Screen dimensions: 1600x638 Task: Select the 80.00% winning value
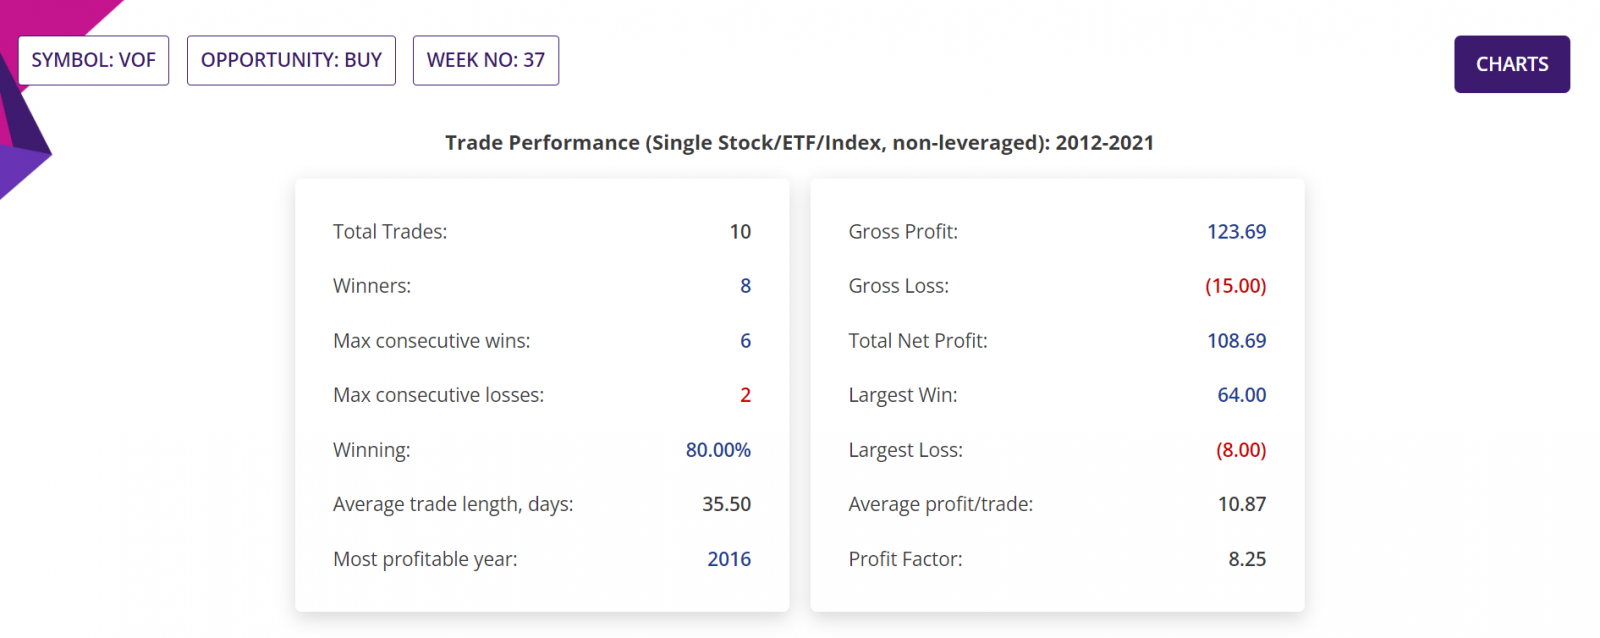click(x=718, y=450)
